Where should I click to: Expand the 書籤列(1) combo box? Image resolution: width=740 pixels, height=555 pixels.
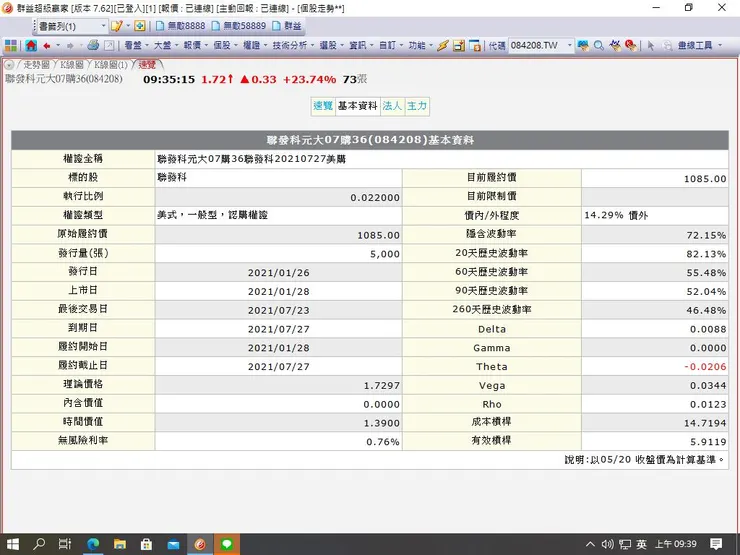(103, 25)
